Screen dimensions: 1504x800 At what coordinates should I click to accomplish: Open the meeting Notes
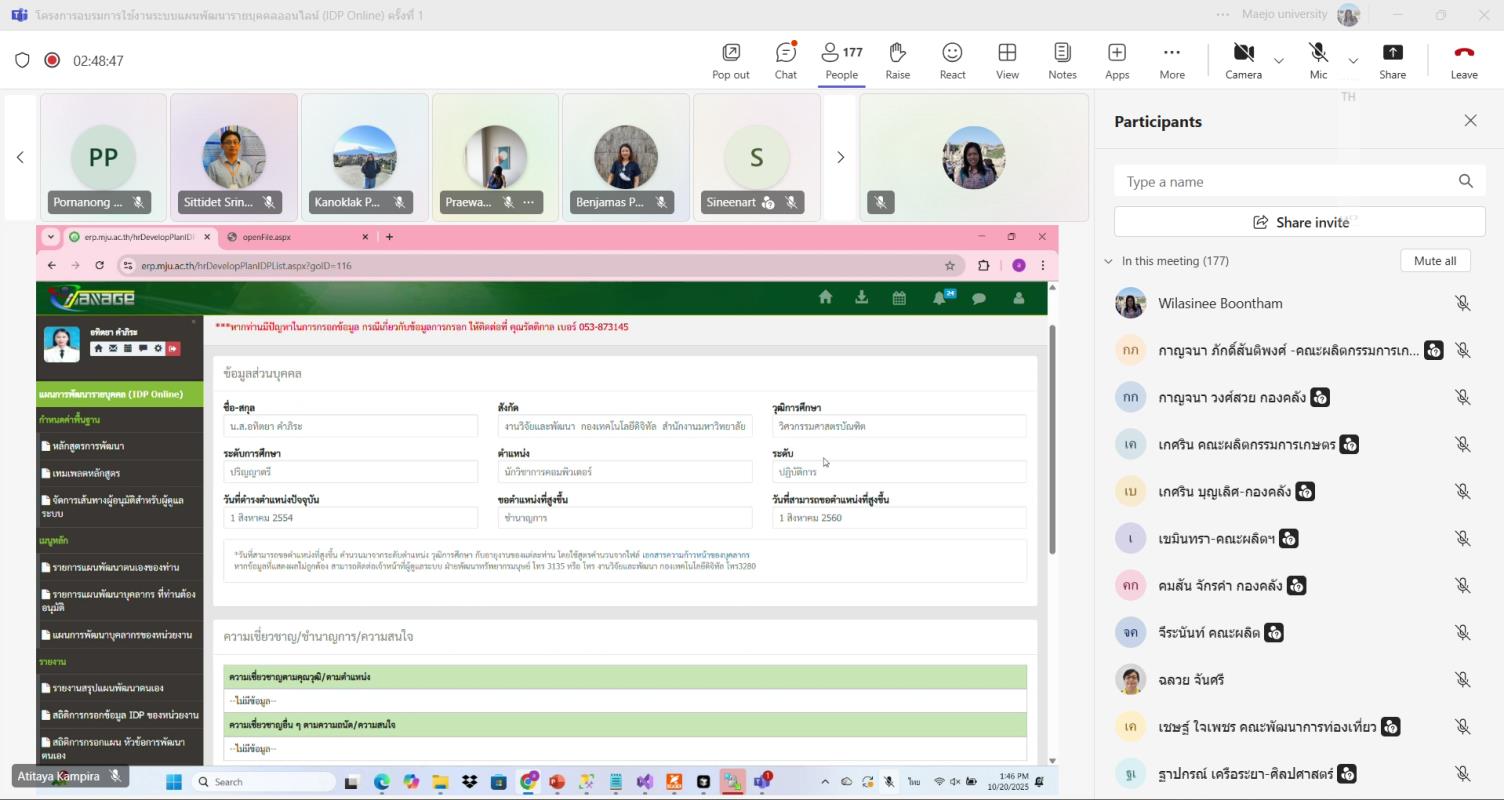click(1062, 60)
